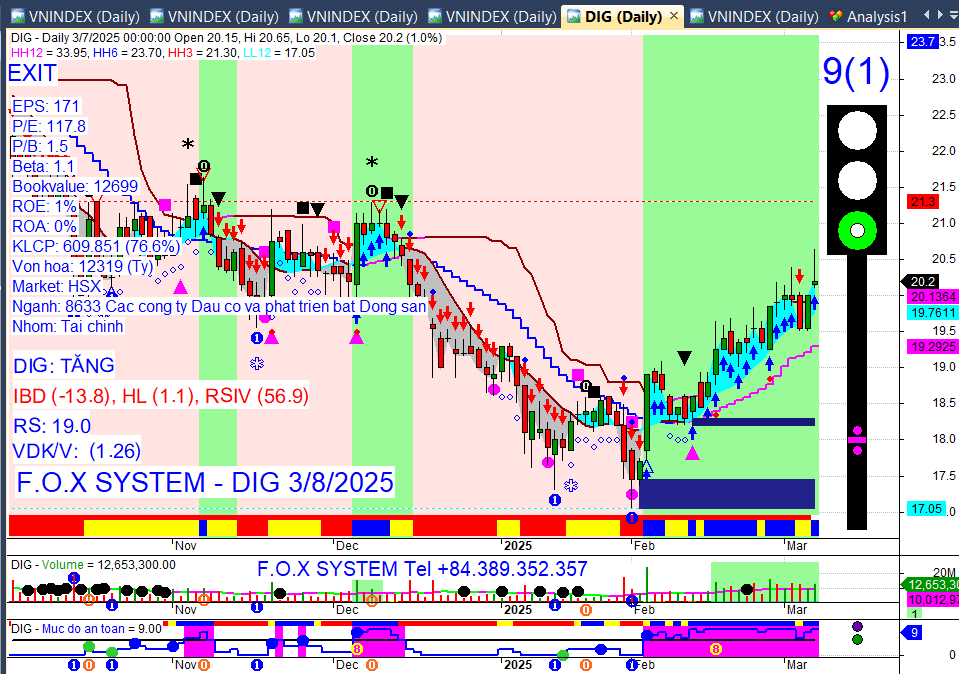
Task: Click the Nhom: Tai chinh text
Action: pyautogui.click(x=68, y=327)
